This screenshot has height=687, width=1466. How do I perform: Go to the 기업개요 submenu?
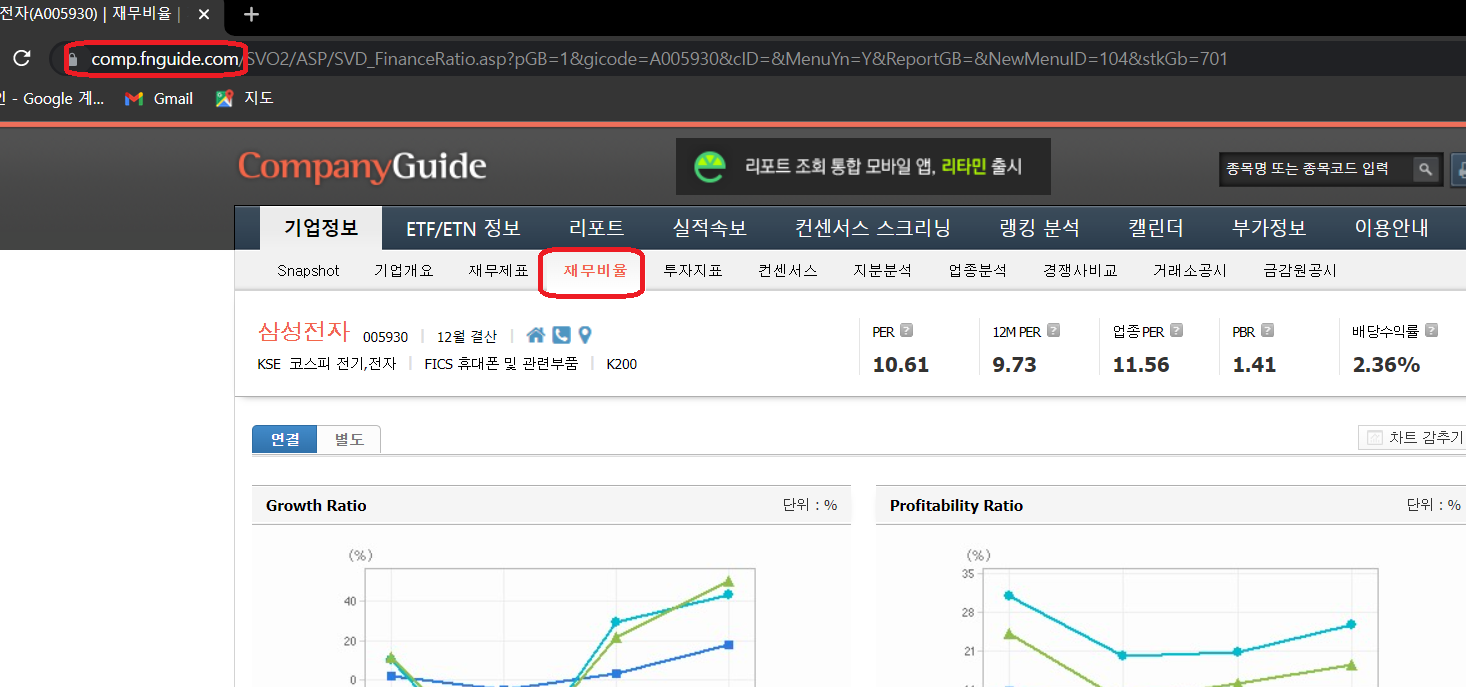pos(404,271)
